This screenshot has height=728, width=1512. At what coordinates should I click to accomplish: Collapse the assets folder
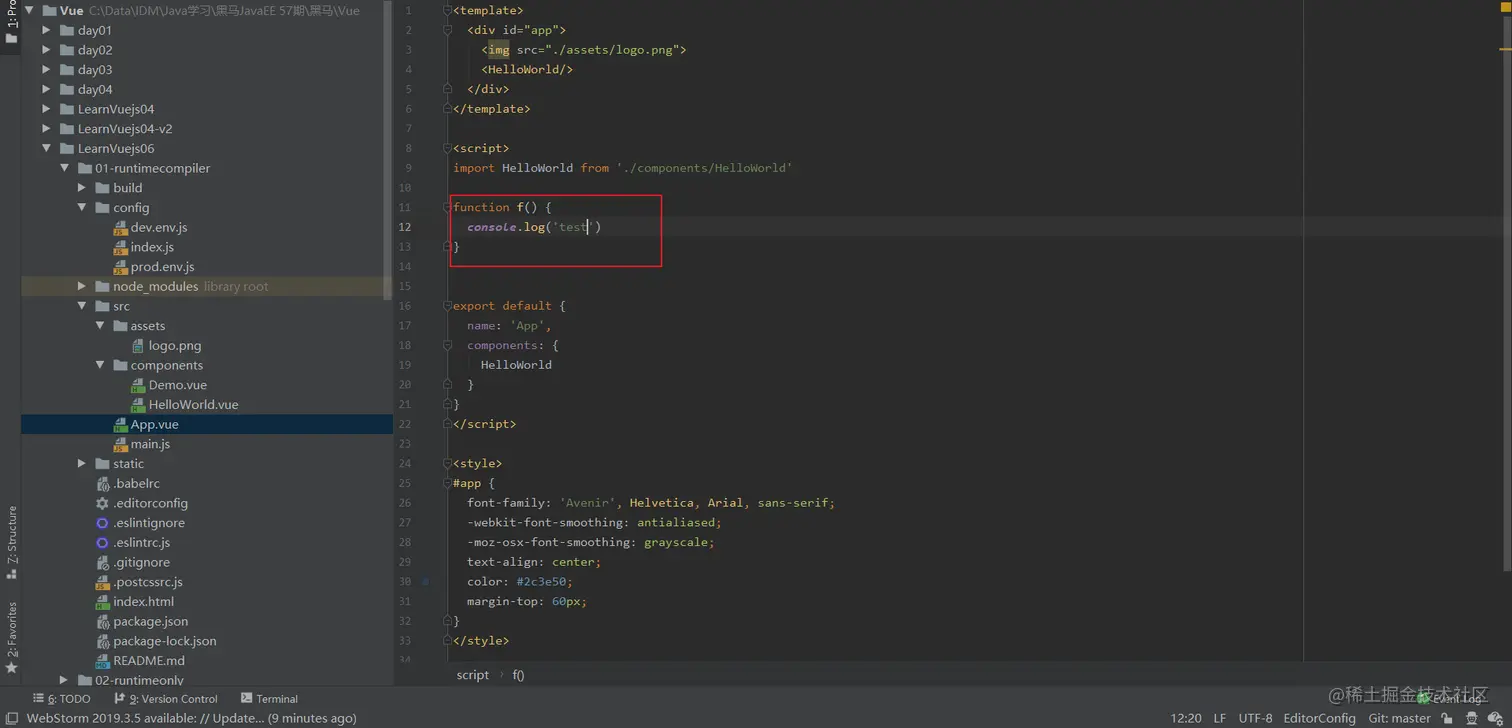(100, 326)
